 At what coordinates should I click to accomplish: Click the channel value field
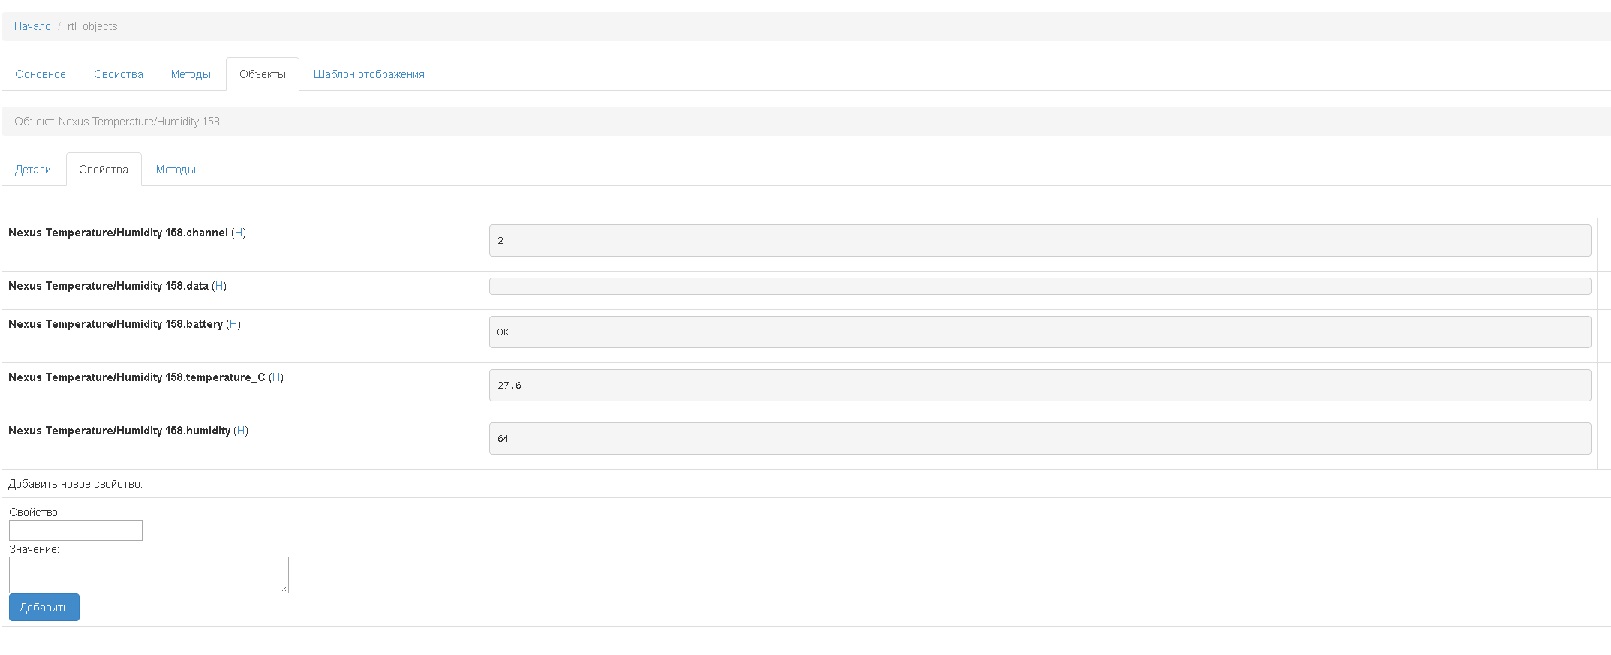(x=1039, y=240)
